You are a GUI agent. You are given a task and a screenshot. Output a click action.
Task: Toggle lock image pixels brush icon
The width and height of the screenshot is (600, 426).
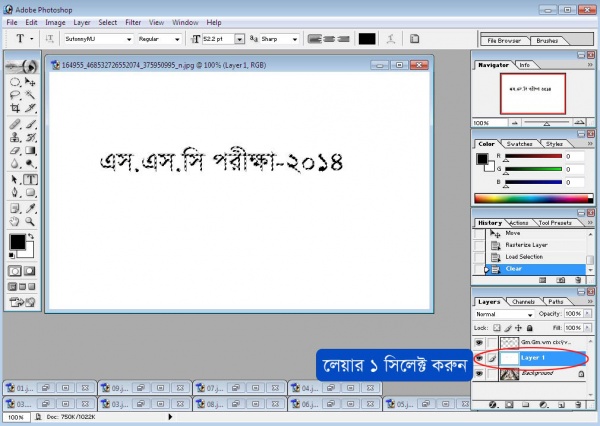pyautogui.click(x=508, y=328)
